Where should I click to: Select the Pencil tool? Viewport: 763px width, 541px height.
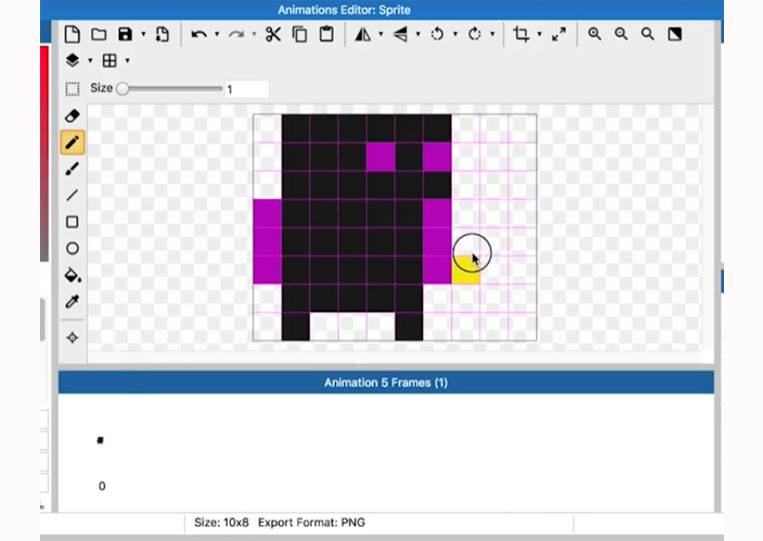click(x=73, y=142)
